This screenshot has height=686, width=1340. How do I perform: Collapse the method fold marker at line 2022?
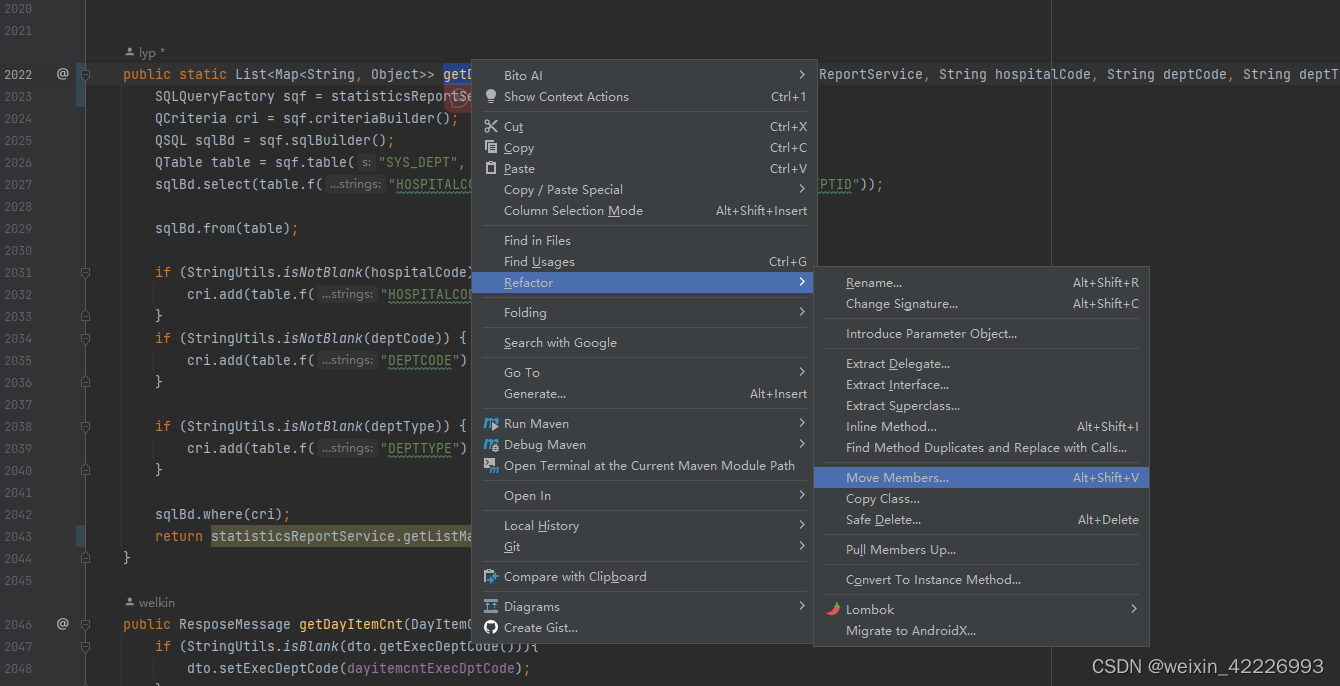tap(85, 74)
